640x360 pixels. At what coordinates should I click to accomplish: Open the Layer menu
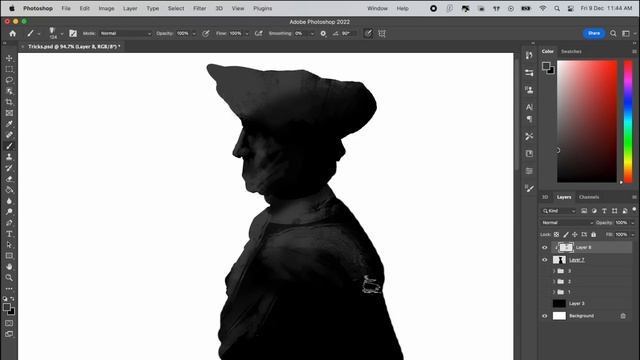pos(130,8)
